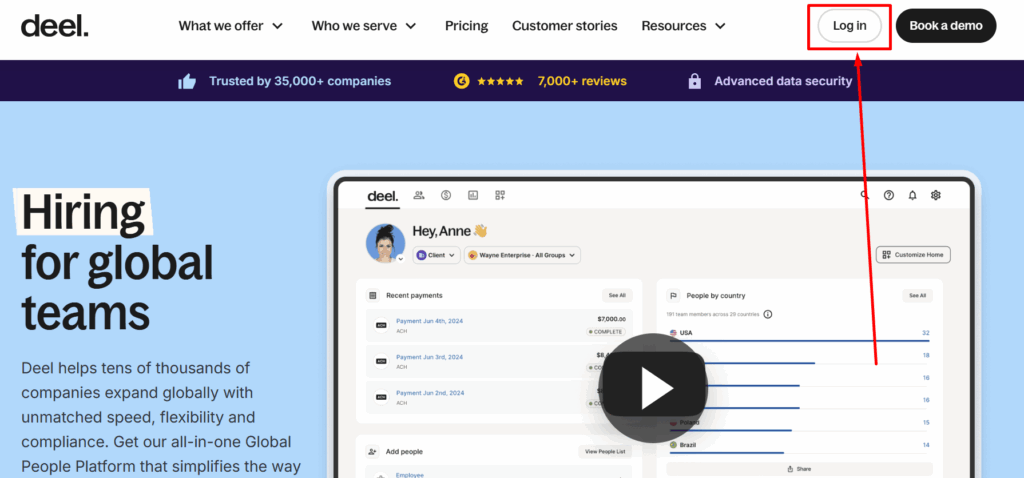1024x478 pixels.
Task: Click the Hey, Anne greeting text
Action: (x=450, y=231)
